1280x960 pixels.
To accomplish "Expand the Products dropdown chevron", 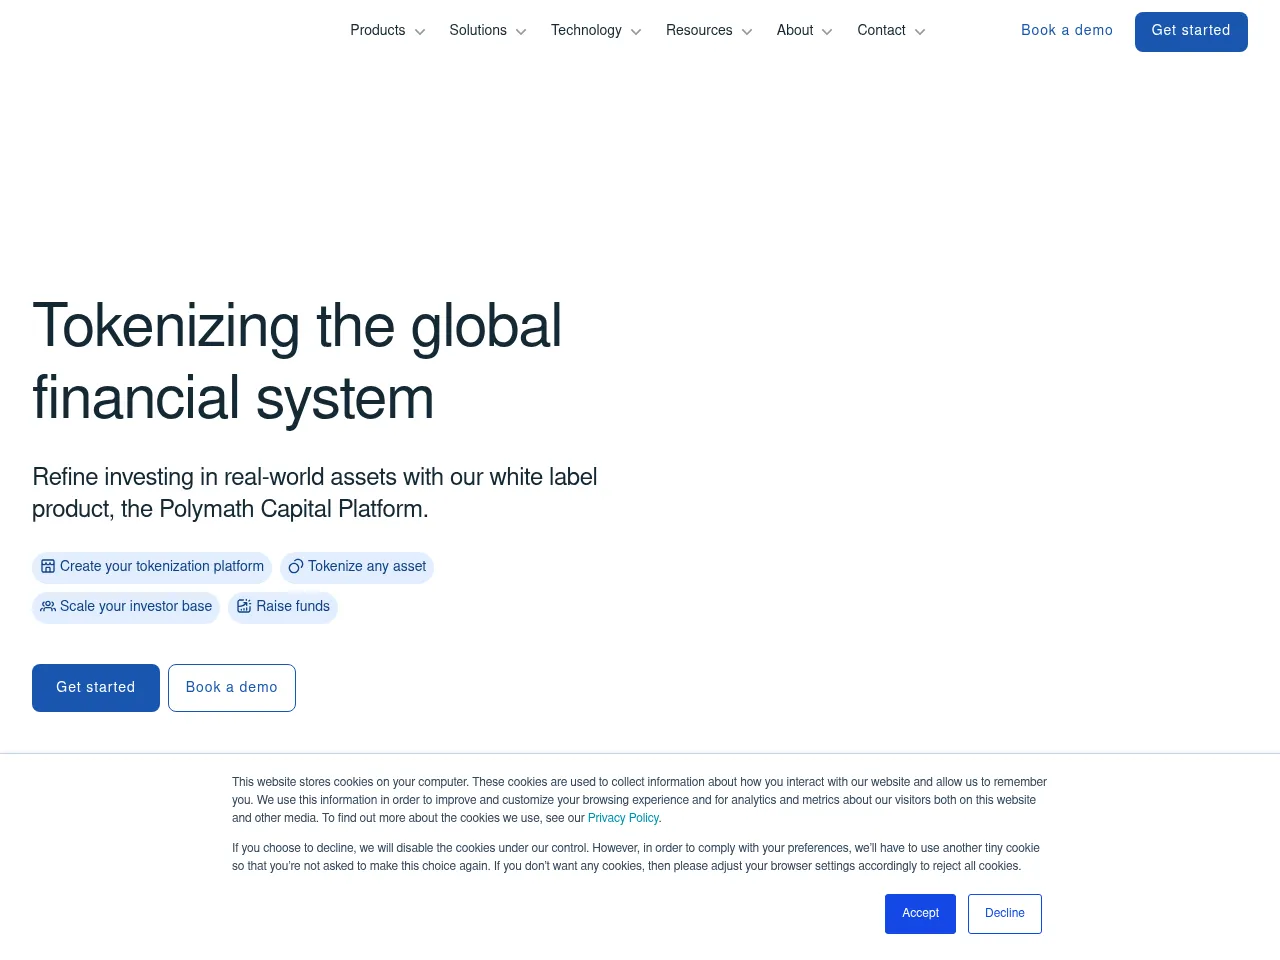I will coord(420,32).
